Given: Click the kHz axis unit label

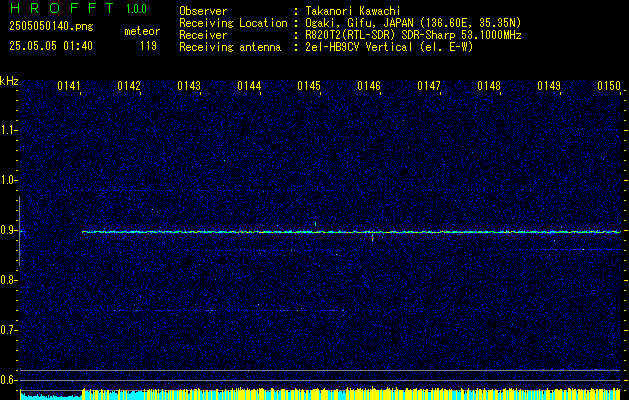Looking at the screenshot, I should pos(9,81).
